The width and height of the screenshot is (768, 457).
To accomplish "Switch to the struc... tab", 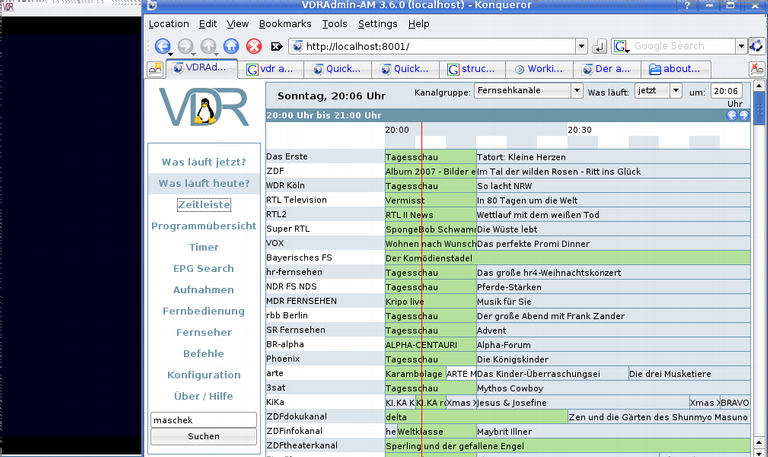I will point(473,69).
